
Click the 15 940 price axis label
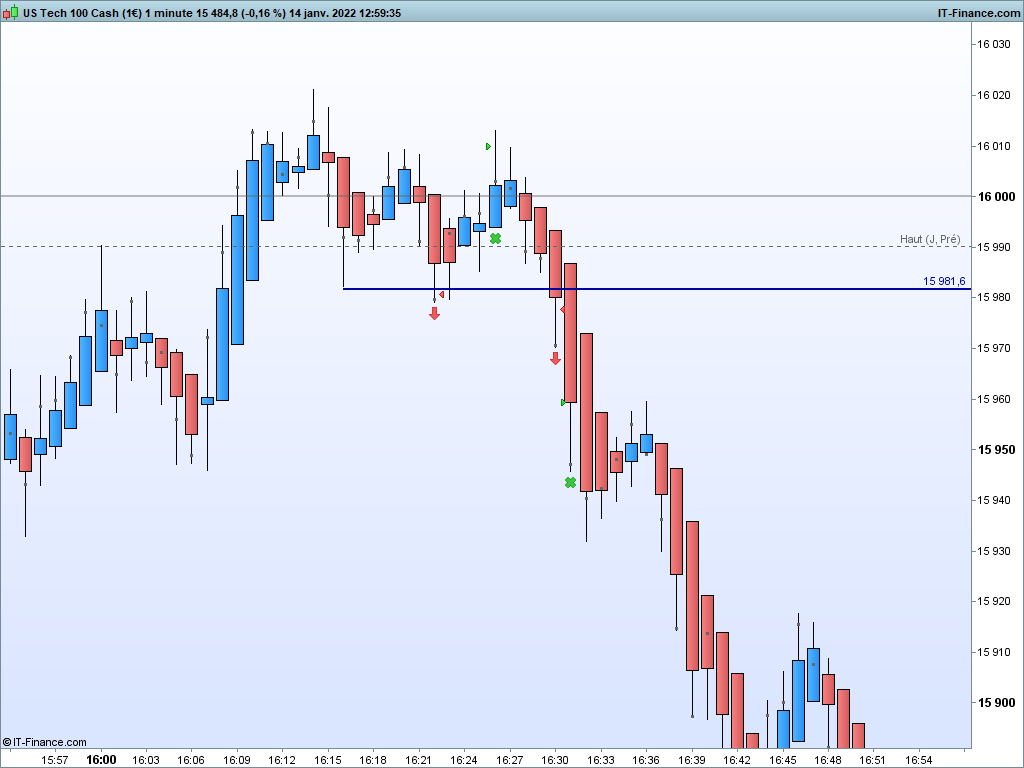(993, 500)
